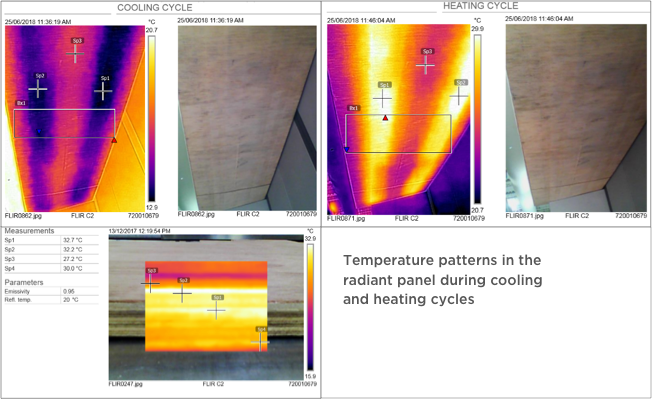The width and height of the screenshot is (652, 399).
Task: Click Sp4 crosshair in bottom thermal image
Action: (x=260, y=342)
